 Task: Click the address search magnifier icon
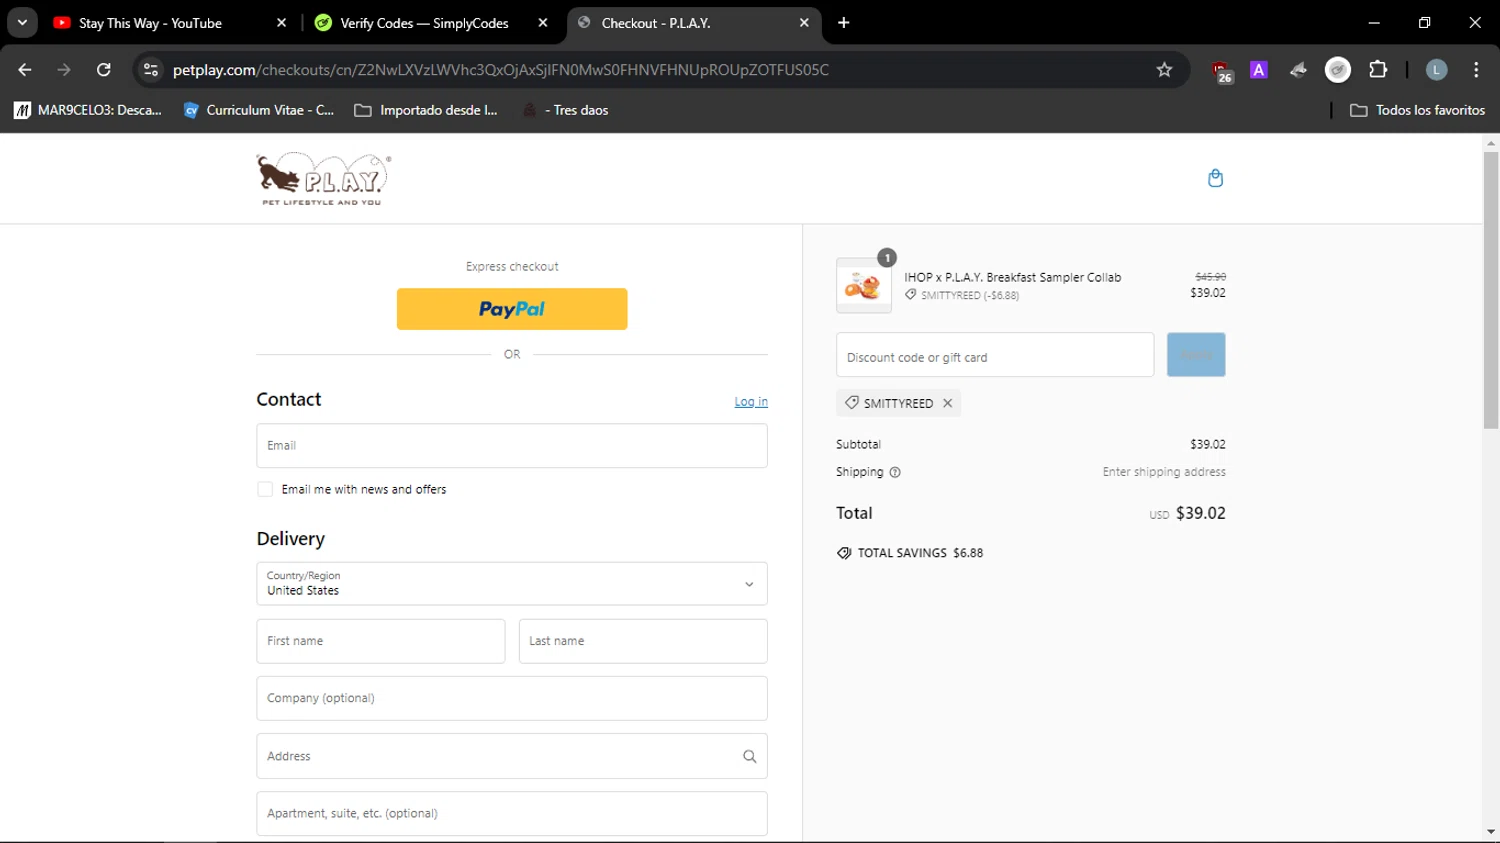(749, 756)
